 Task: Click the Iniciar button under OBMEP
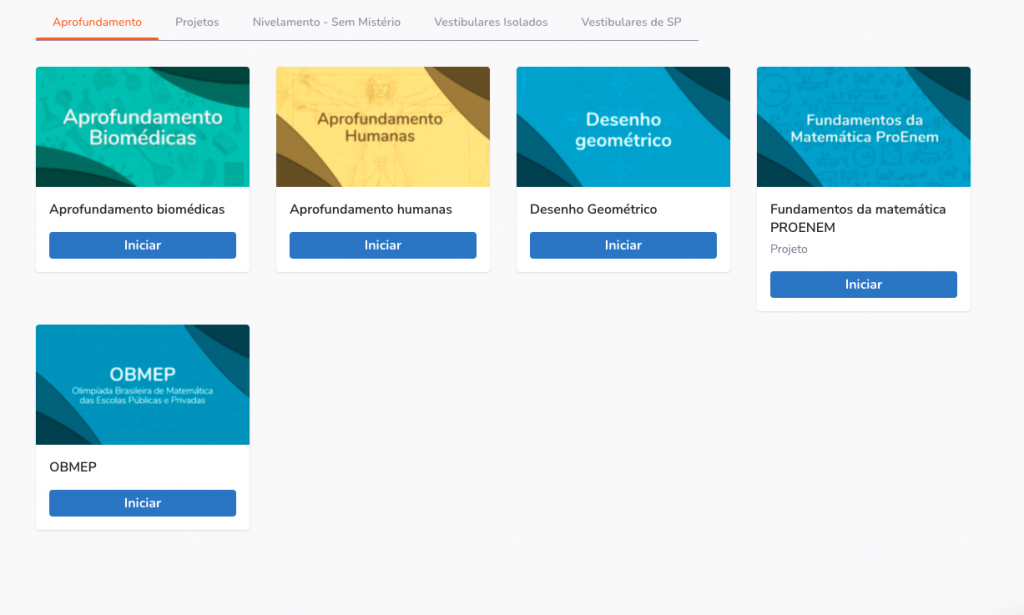tap(142, 503)
